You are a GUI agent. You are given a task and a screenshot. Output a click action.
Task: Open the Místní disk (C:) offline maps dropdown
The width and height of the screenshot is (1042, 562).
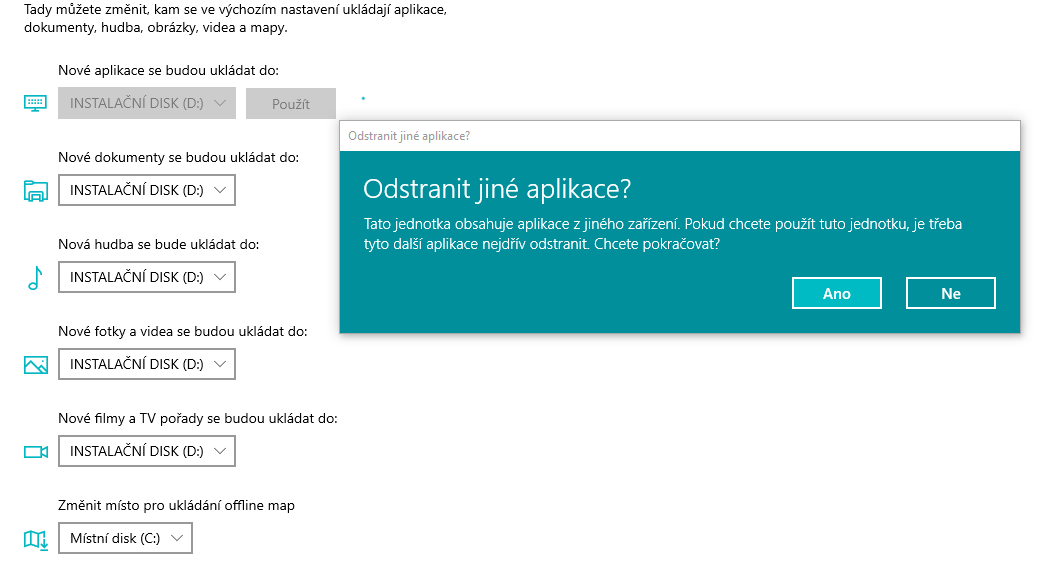(x=125, y=538)
